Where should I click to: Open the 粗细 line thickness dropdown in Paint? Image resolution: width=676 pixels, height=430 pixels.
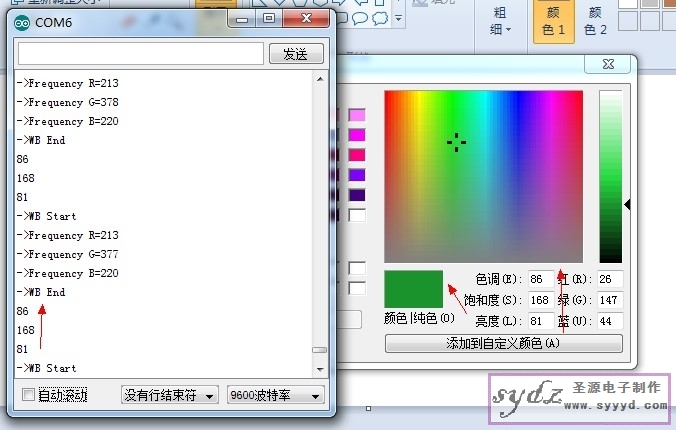pos(500,21)
